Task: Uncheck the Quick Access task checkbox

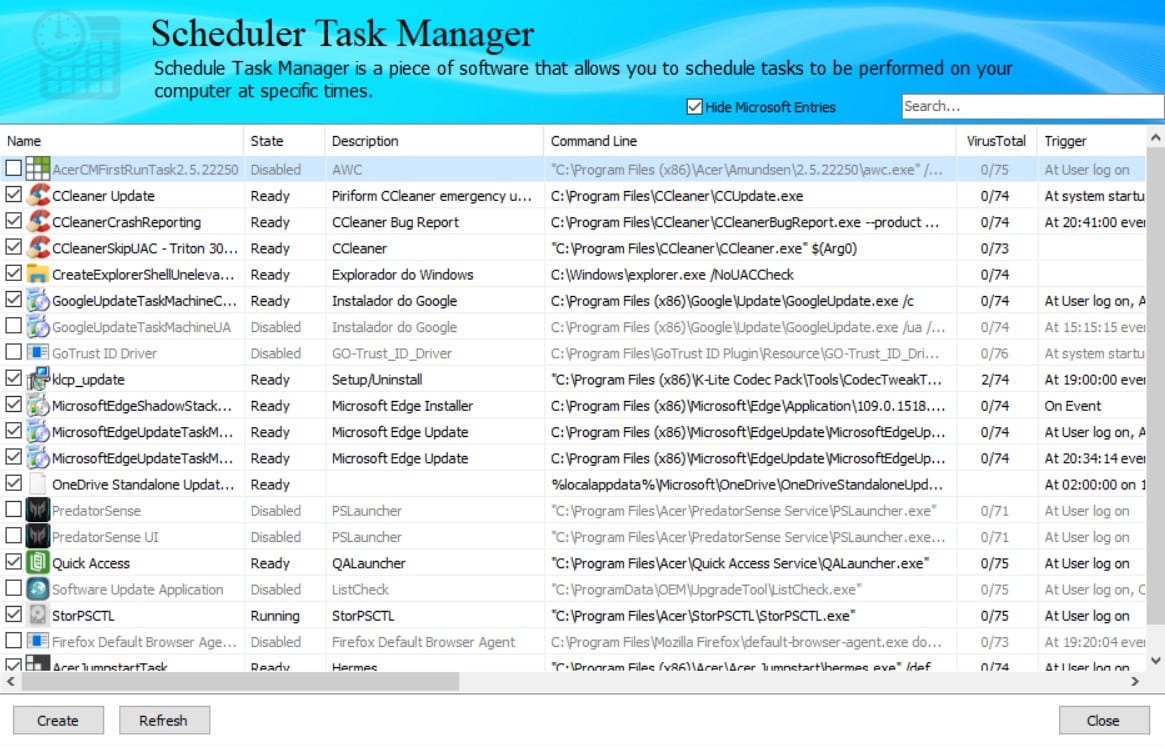Action: (x=13, y=561)
